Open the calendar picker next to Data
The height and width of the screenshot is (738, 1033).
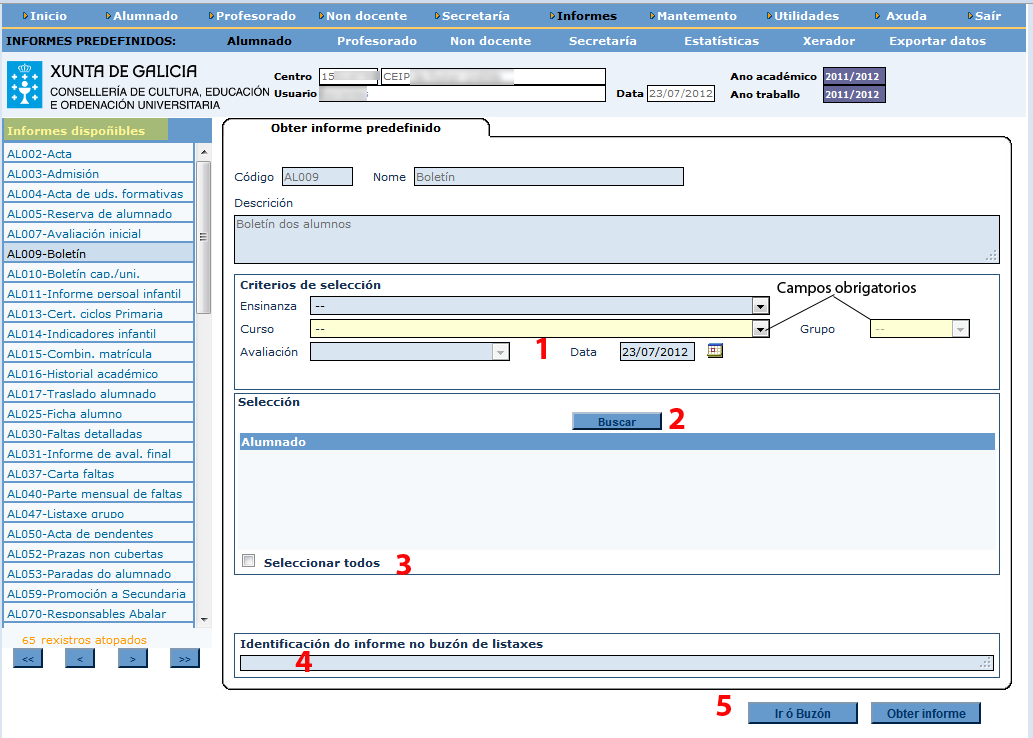(714, 351)
